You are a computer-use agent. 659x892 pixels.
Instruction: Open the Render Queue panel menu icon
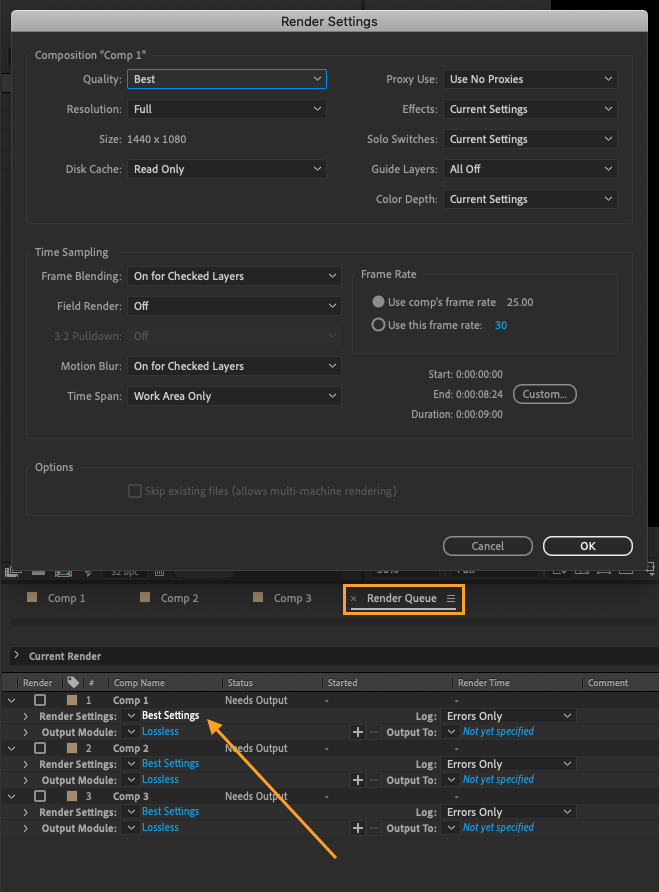[451, 598]
